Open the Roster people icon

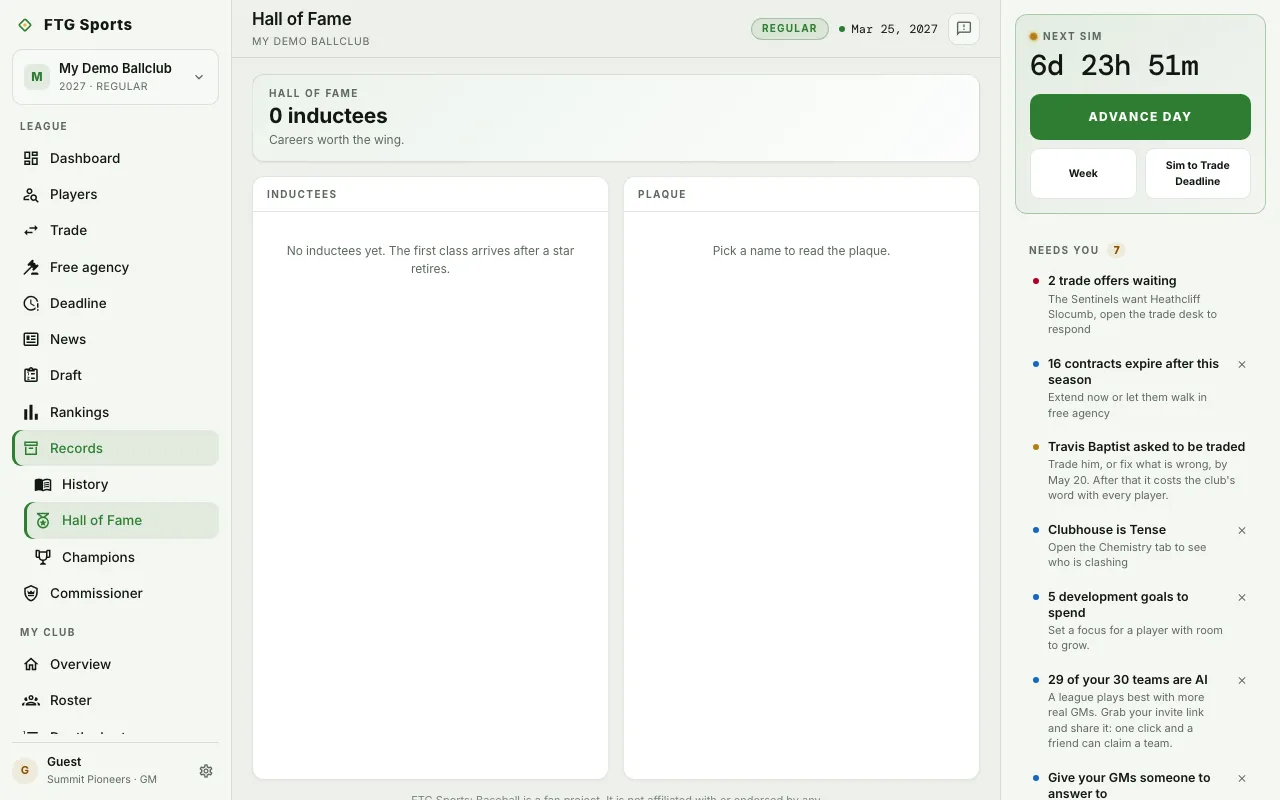(x=31, y=700)
